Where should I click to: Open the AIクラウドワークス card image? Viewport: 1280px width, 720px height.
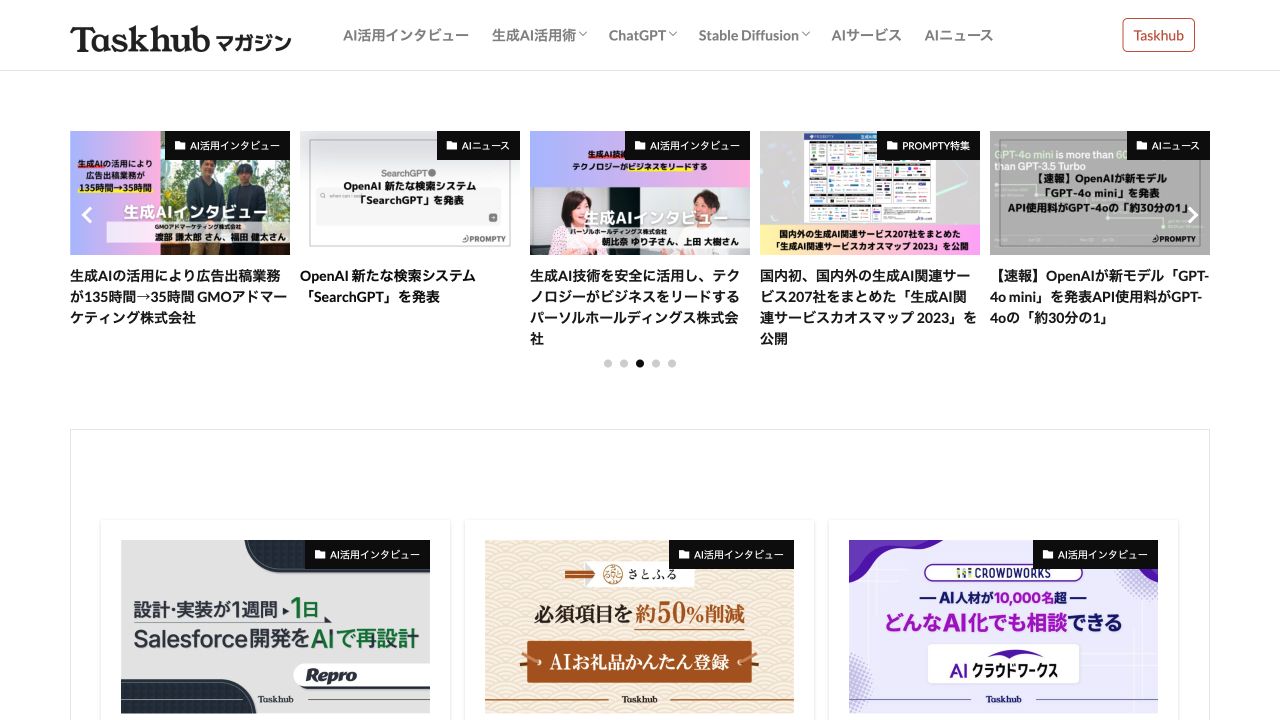[1003, 627]
